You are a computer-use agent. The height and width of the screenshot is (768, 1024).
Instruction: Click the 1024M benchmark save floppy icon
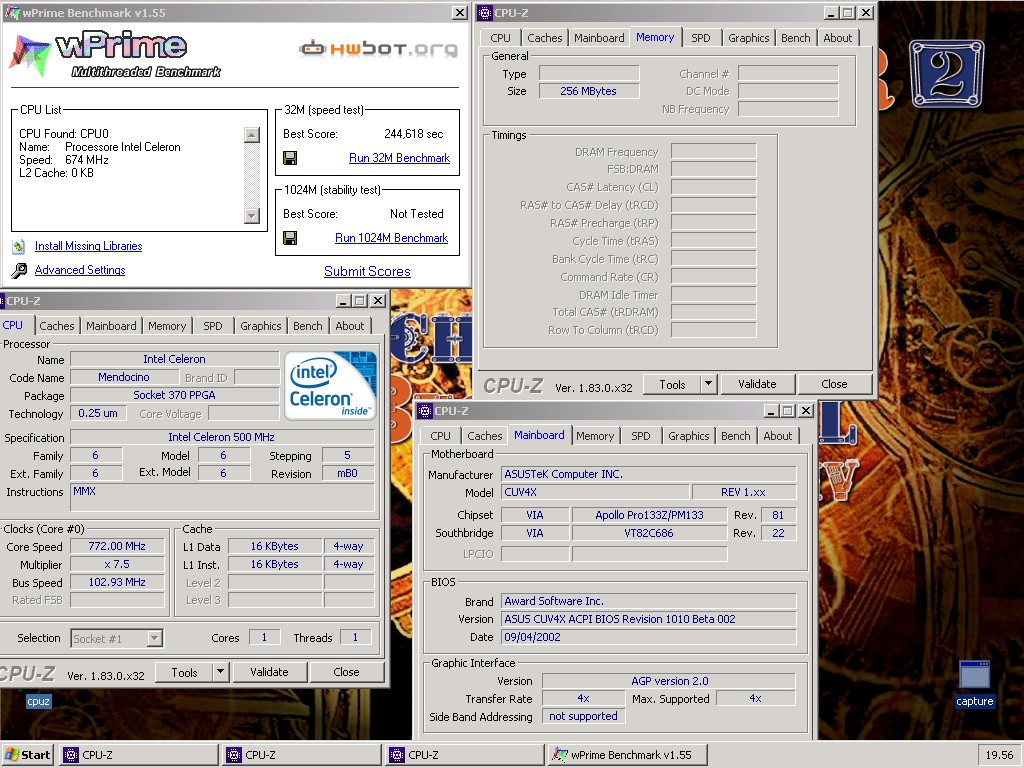(290, 238)
